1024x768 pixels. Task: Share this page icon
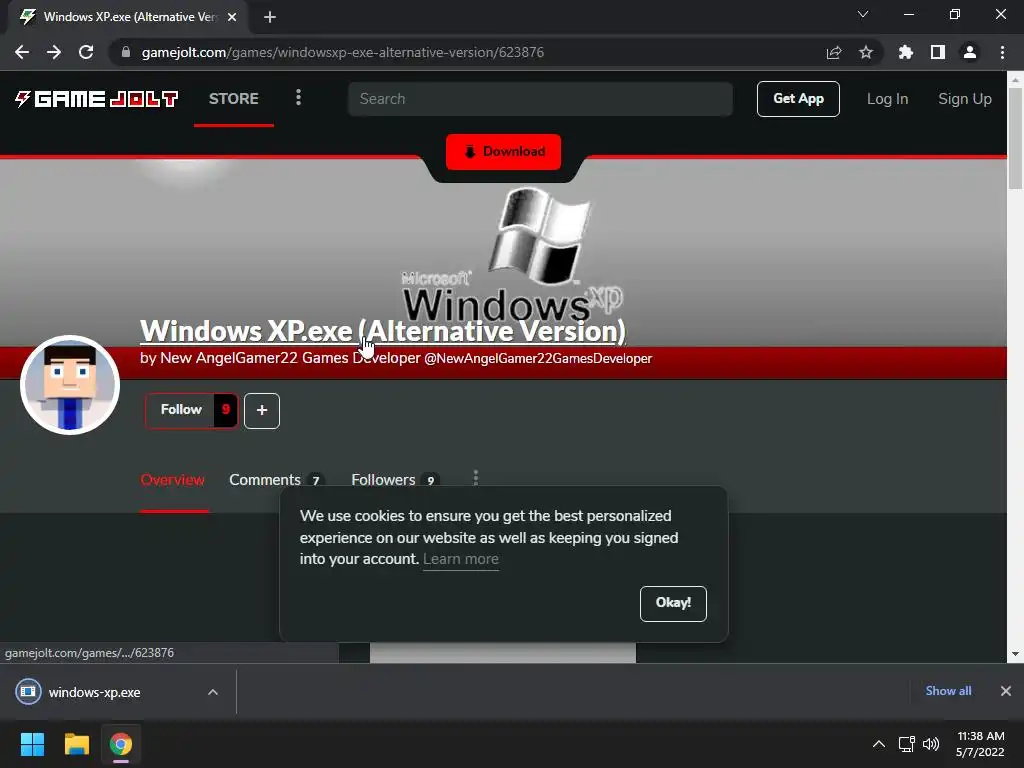coord(834,52)
